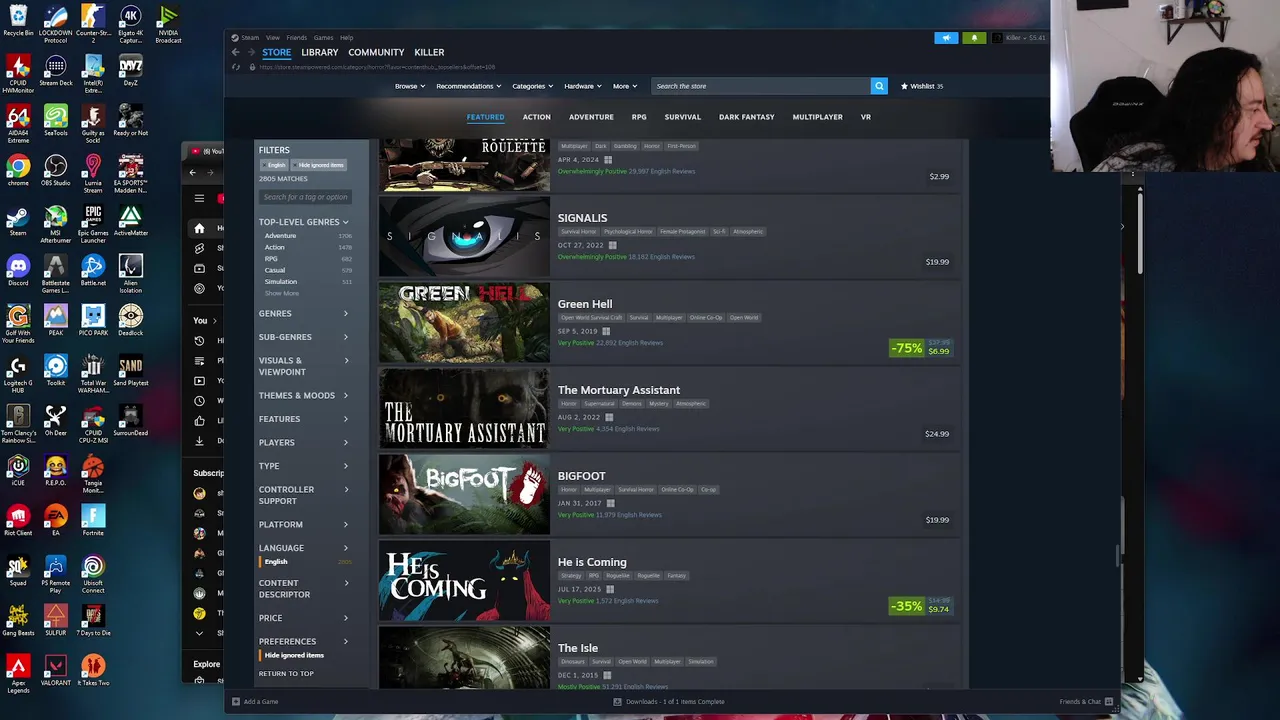Open The Mortuary Assistant game listing
The height and width of the screenshot is (720, 1280).
(x=669, y=409)
